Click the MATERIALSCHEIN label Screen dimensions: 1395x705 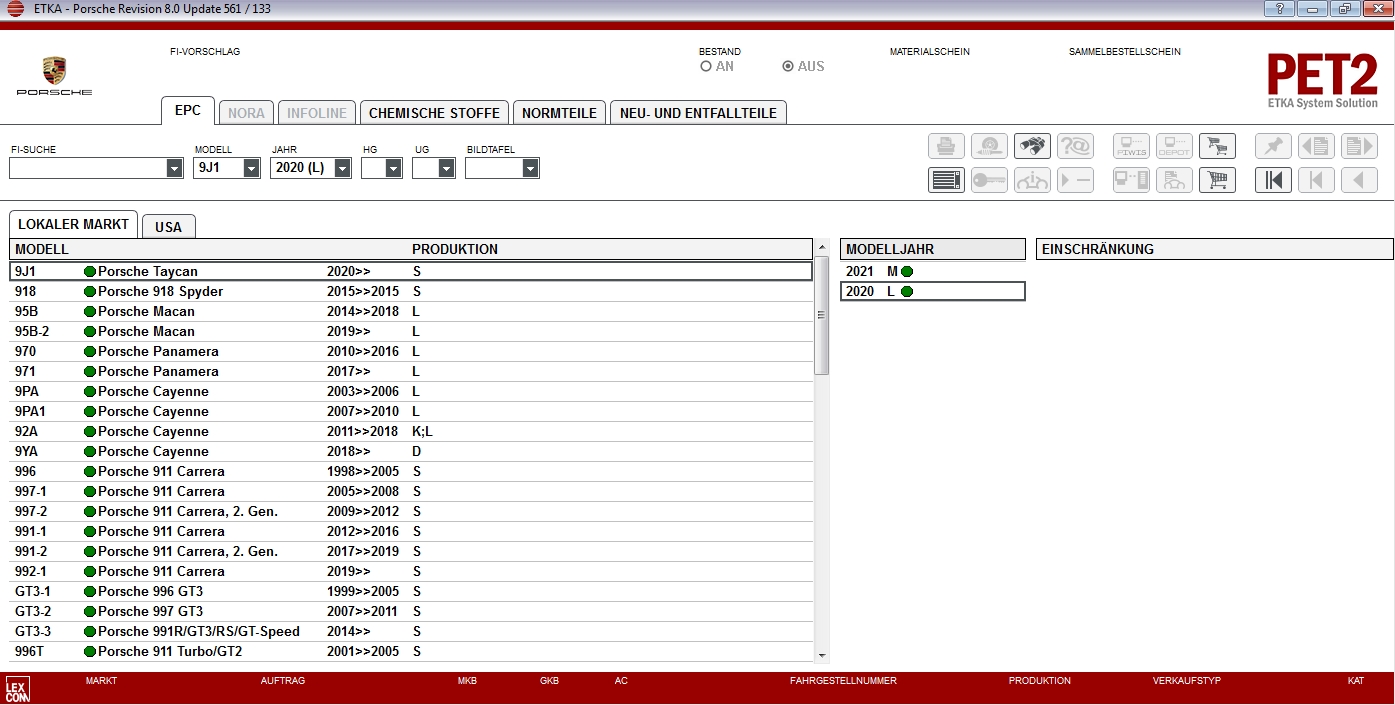930,52
